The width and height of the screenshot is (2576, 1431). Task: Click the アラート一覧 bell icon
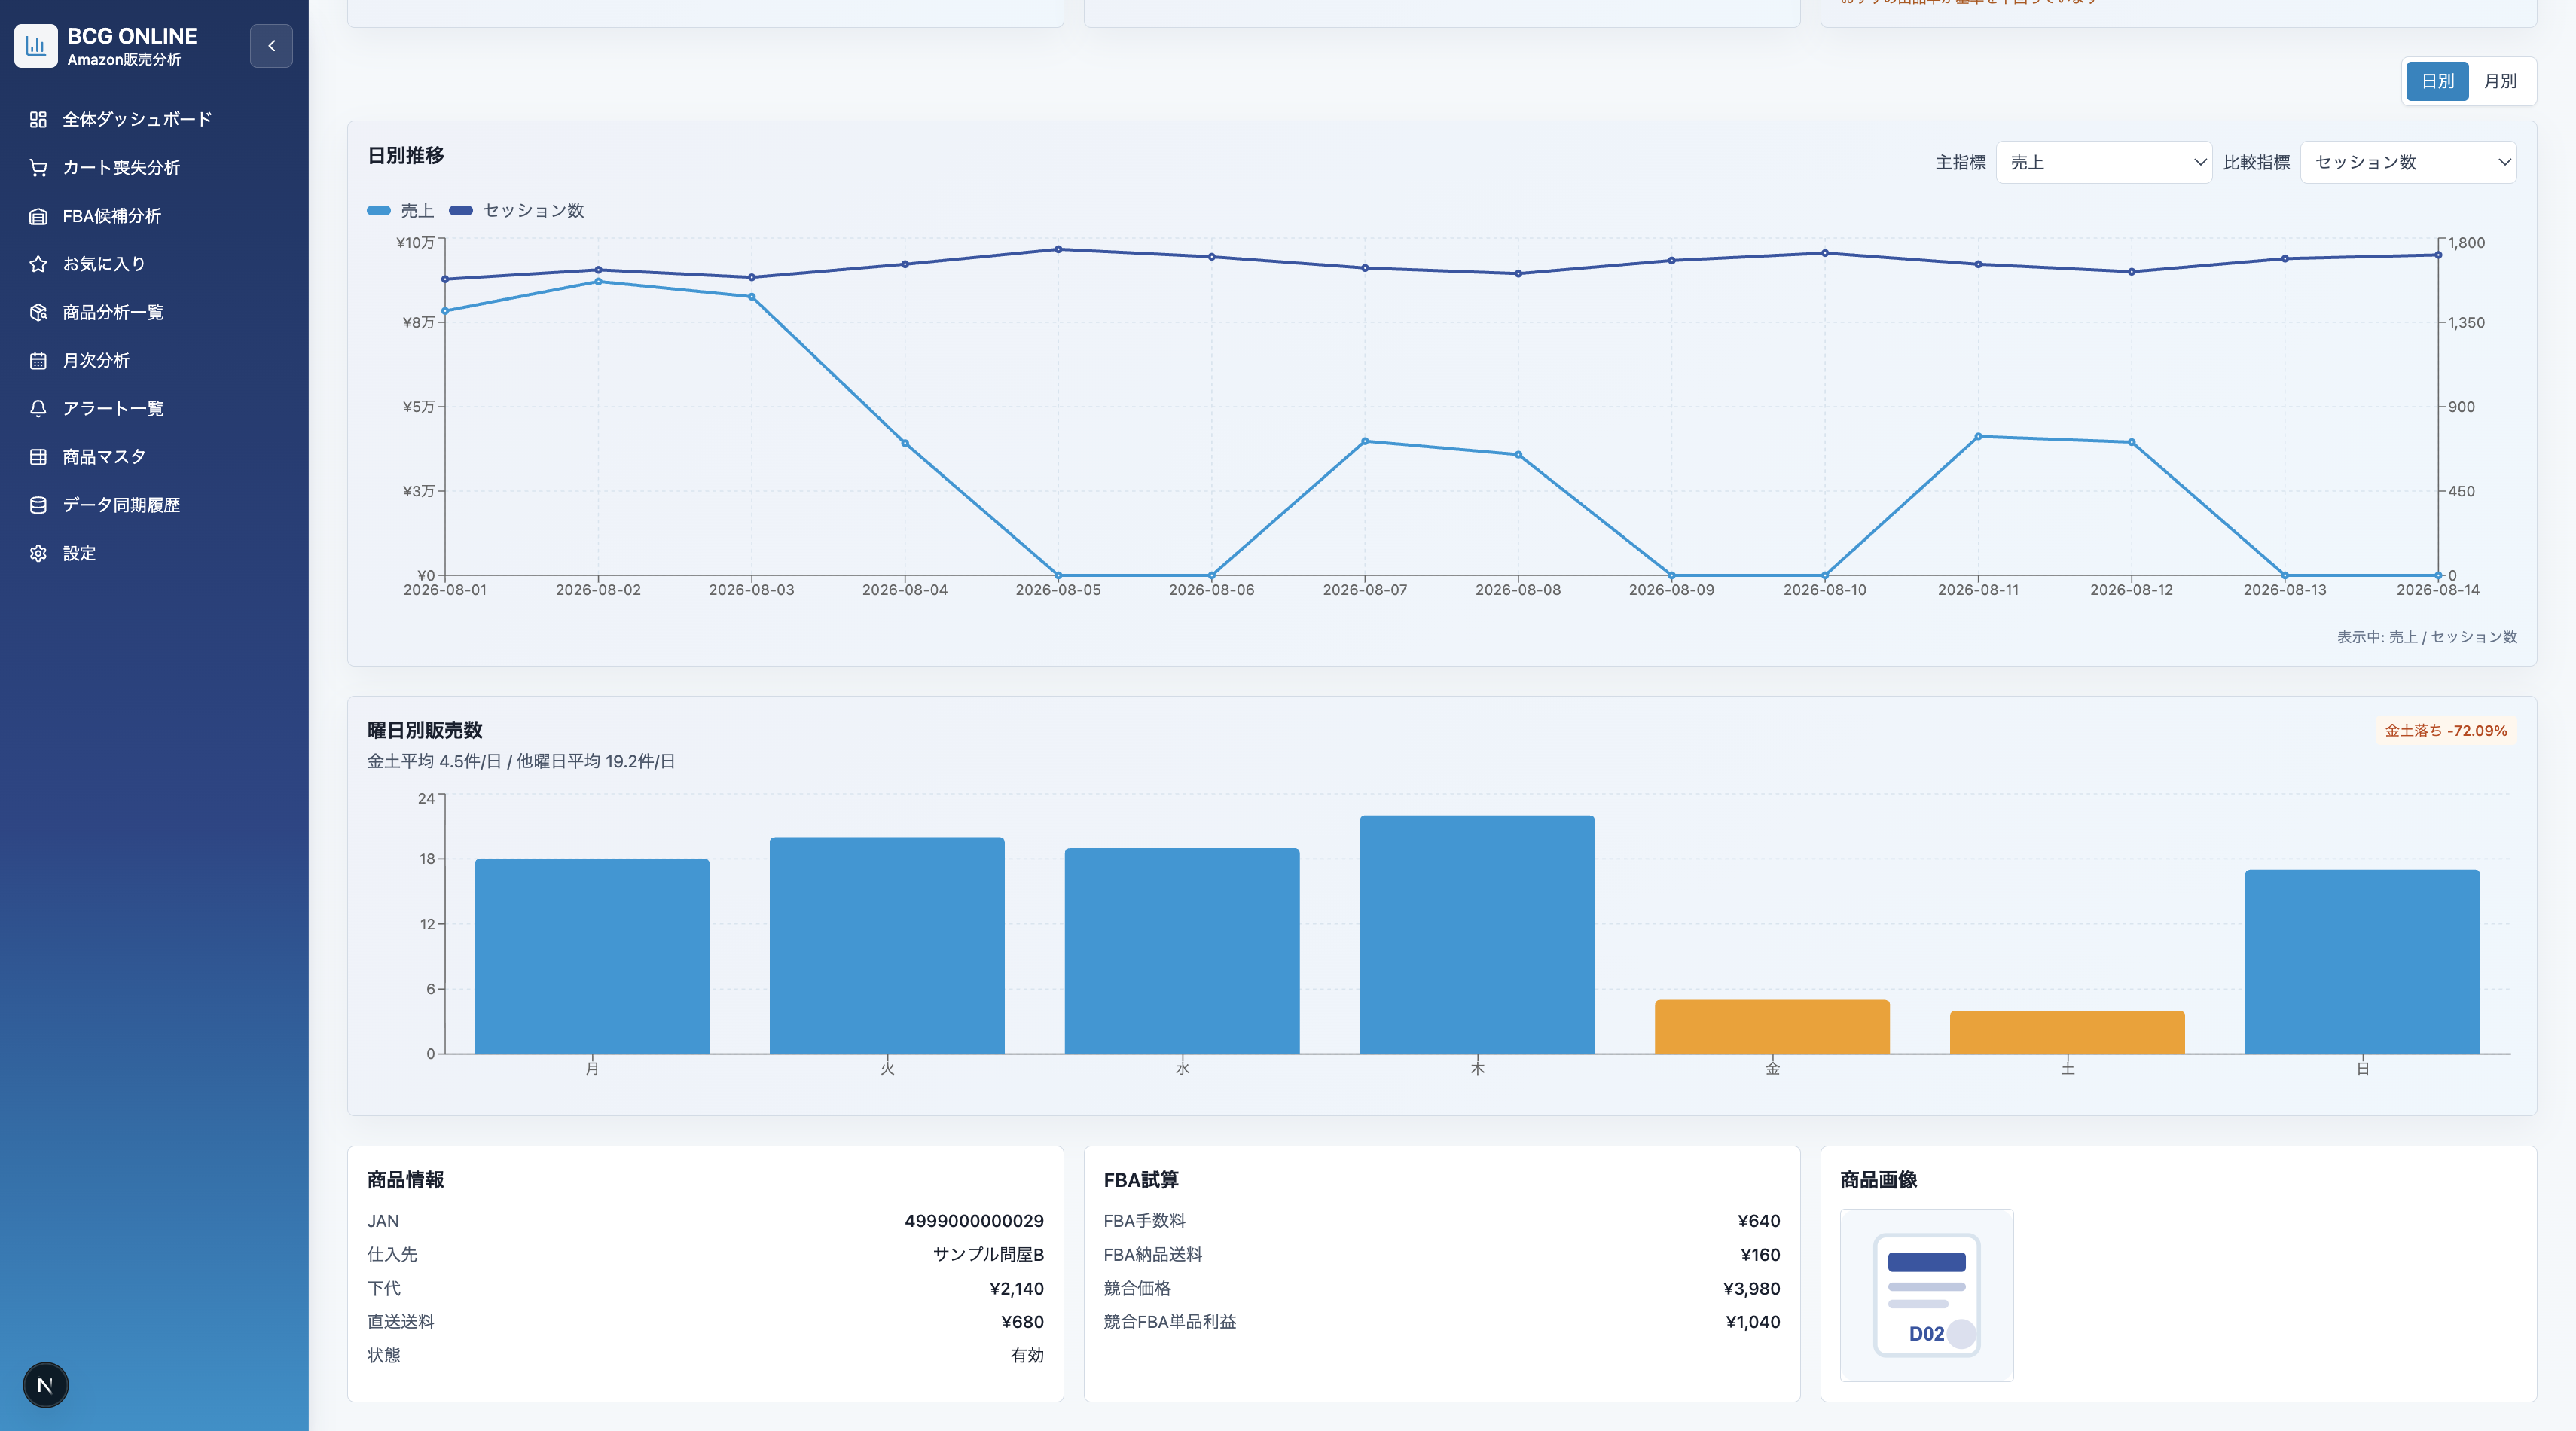(x=38, y=408)
